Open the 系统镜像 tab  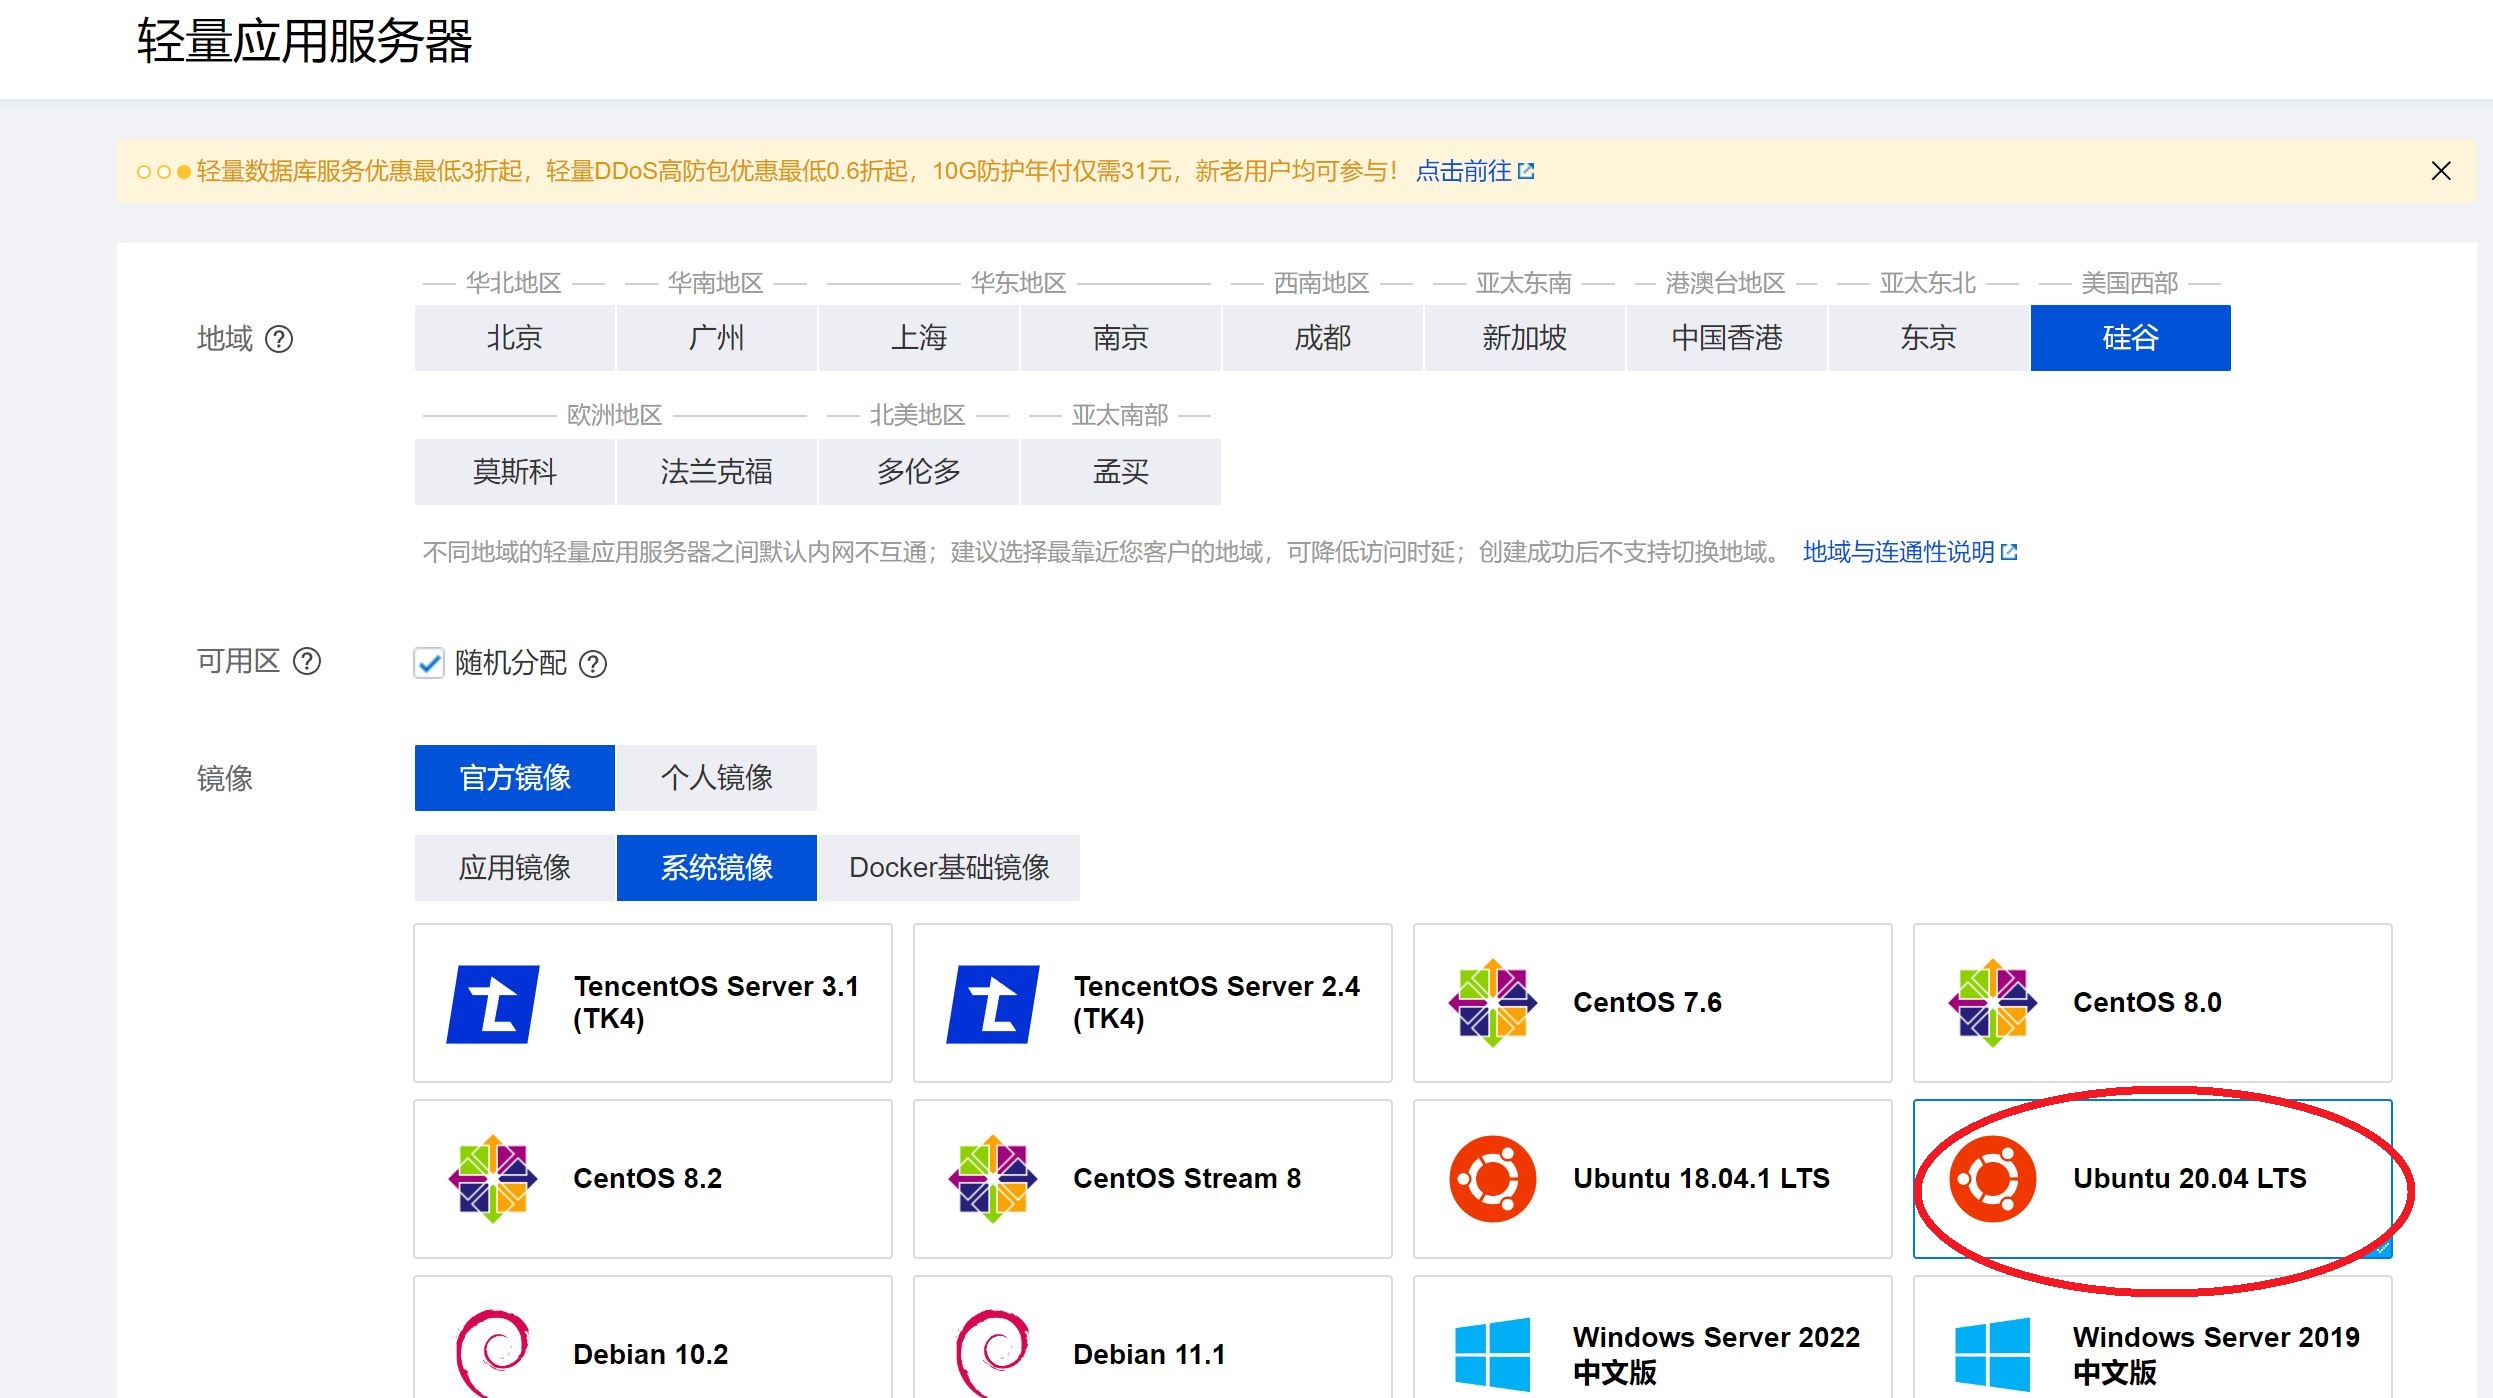coord(716,868)
